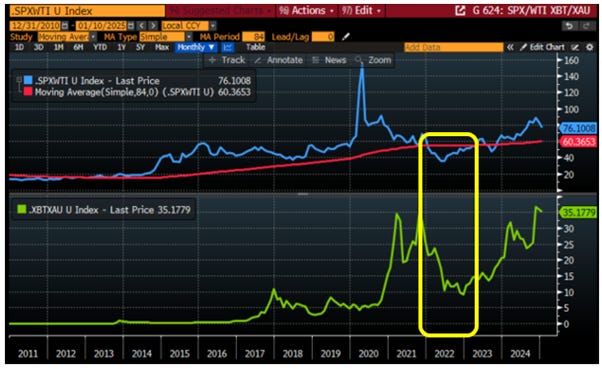Click the Moving Average(Simple,84,0) legend entry

pos(124,92)
